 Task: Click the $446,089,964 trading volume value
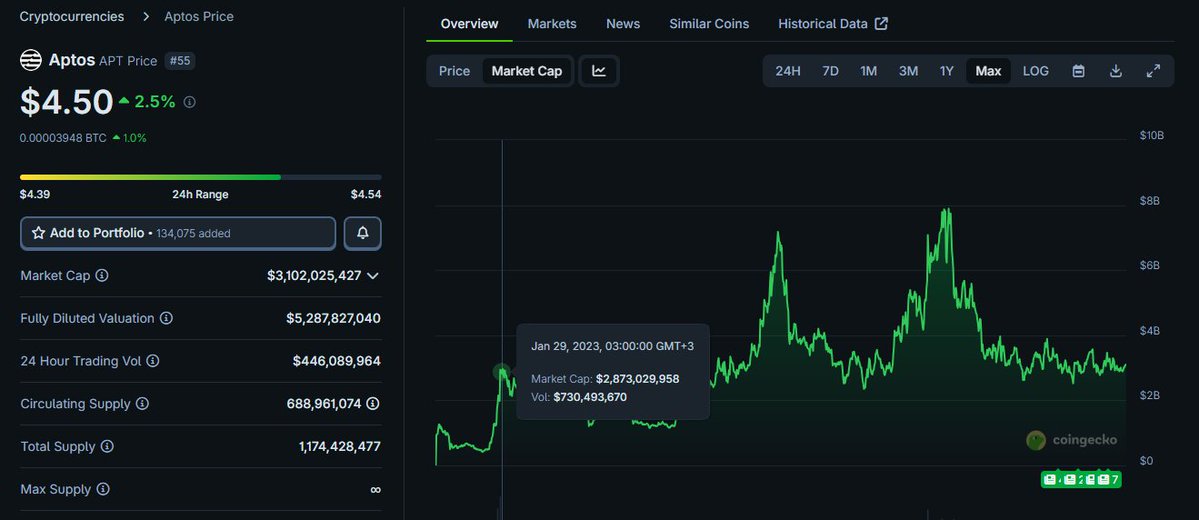tap(336, 361)
